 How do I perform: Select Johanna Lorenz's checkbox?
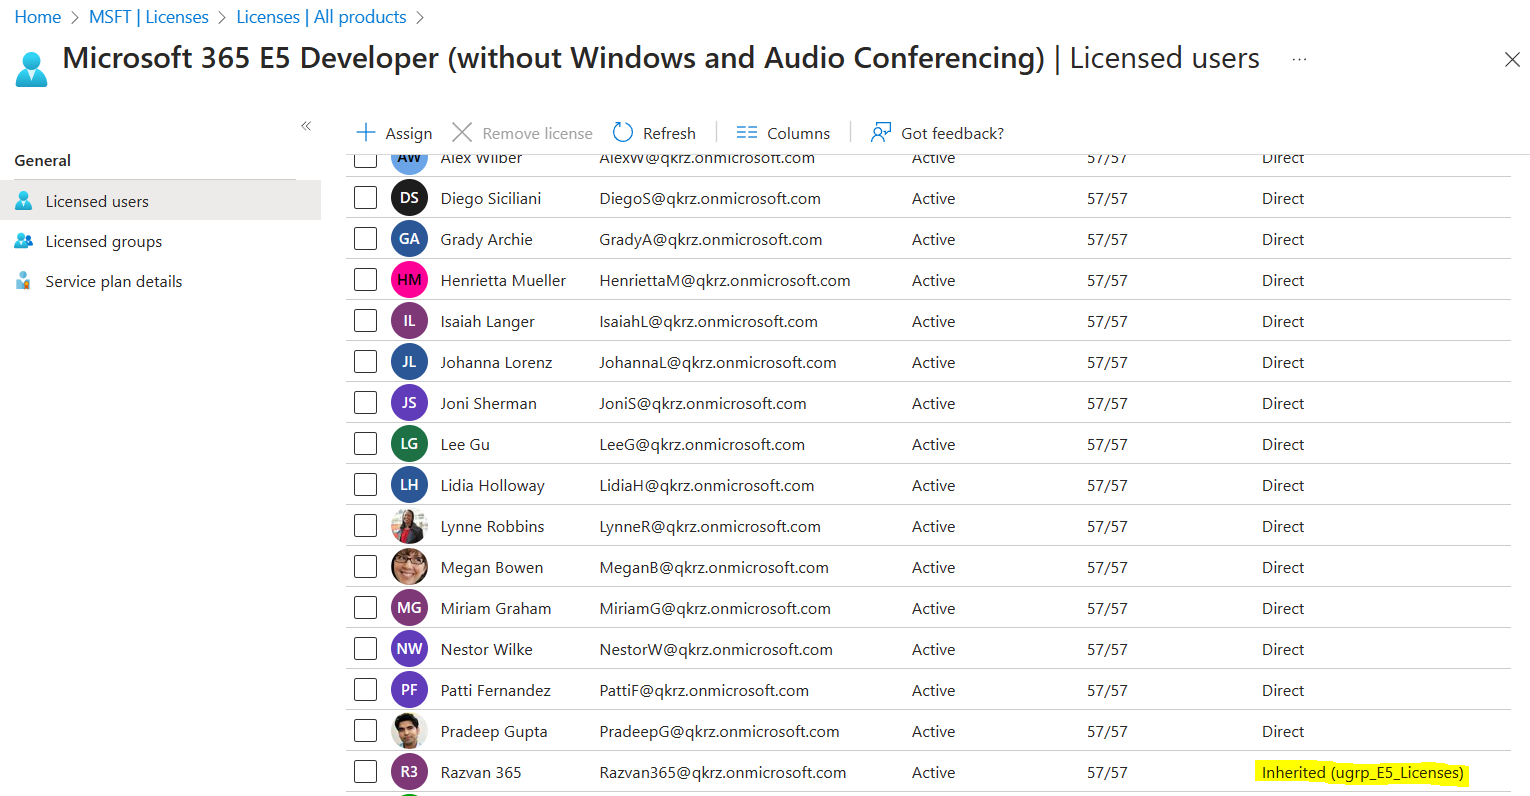tap(365, 361)
